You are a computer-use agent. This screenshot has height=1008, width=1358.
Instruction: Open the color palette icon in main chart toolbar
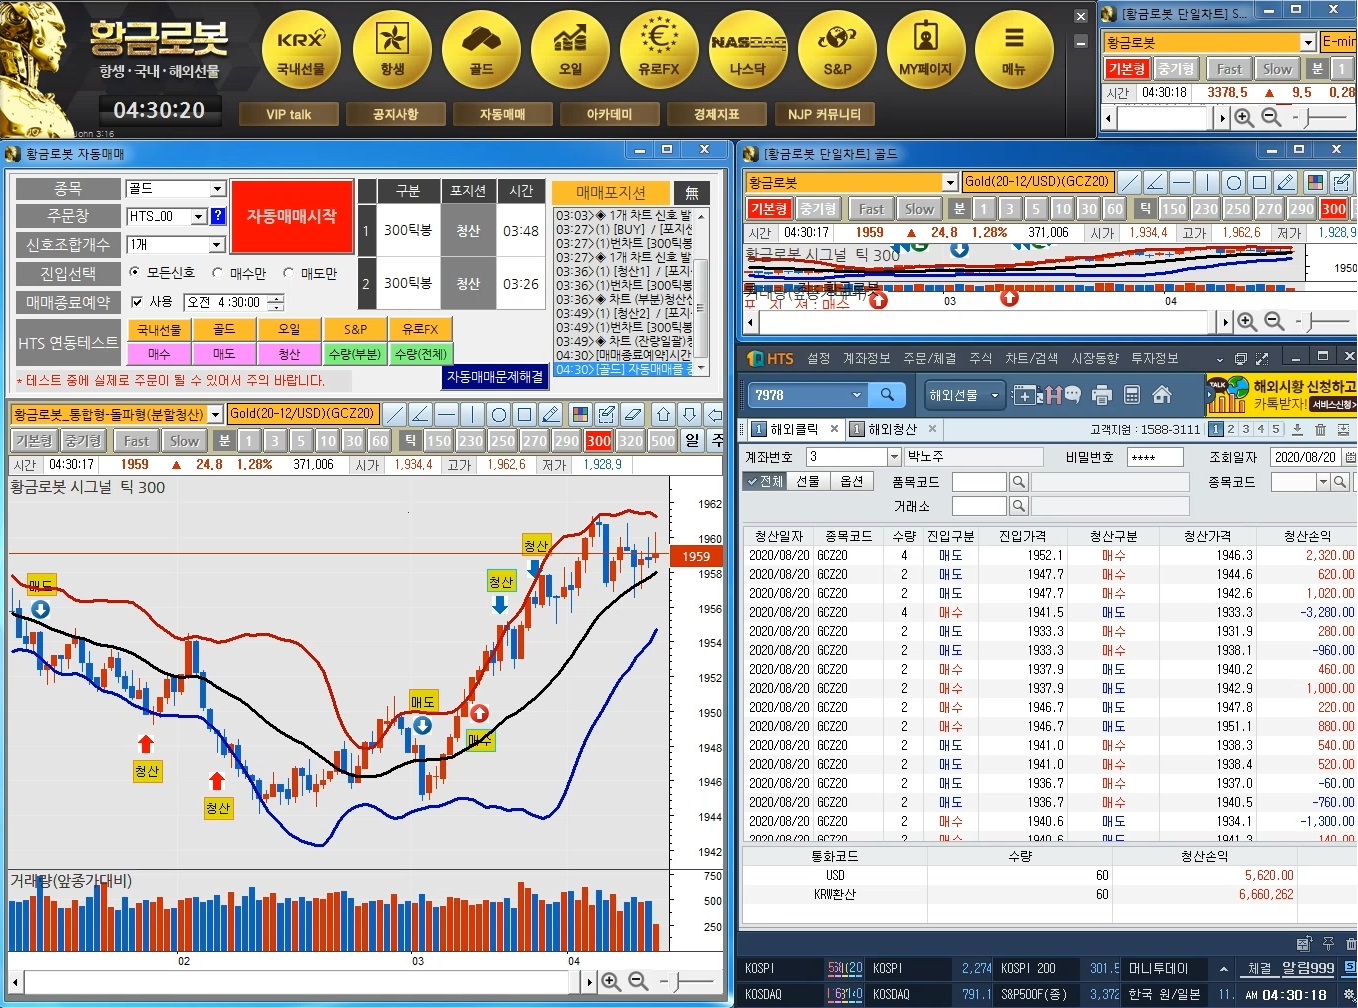click(580, 414)
